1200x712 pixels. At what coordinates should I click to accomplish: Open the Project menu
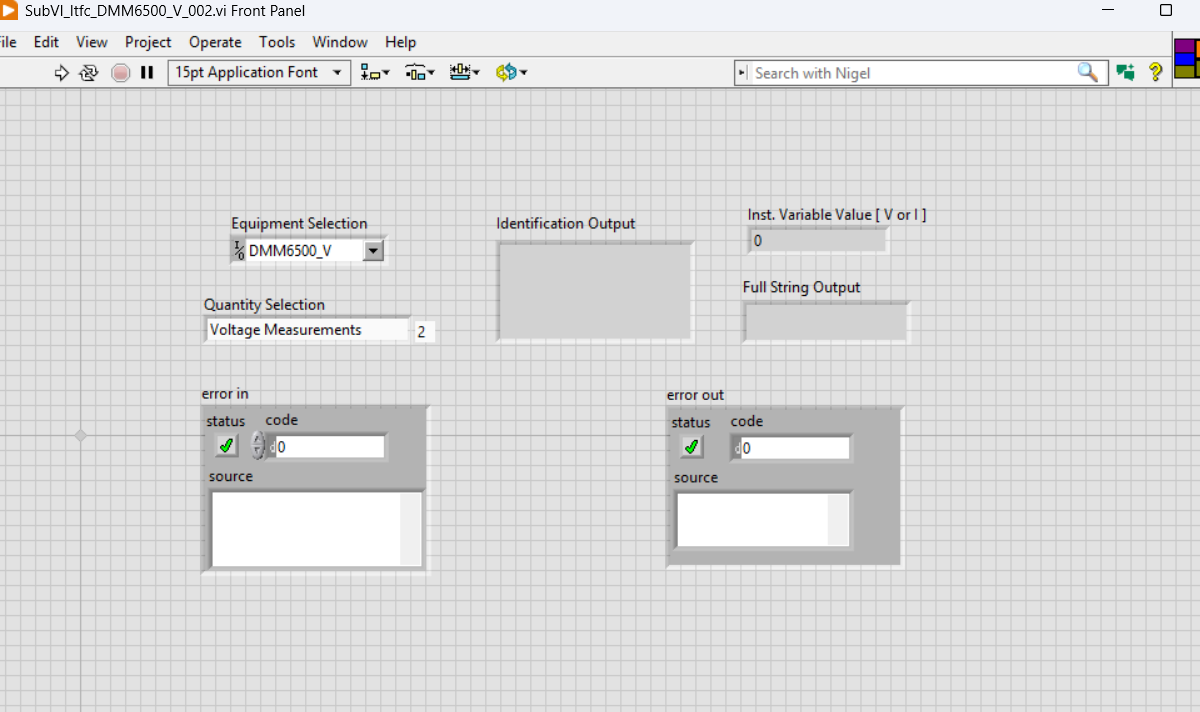pyautogui.click(x=148, y=42)
